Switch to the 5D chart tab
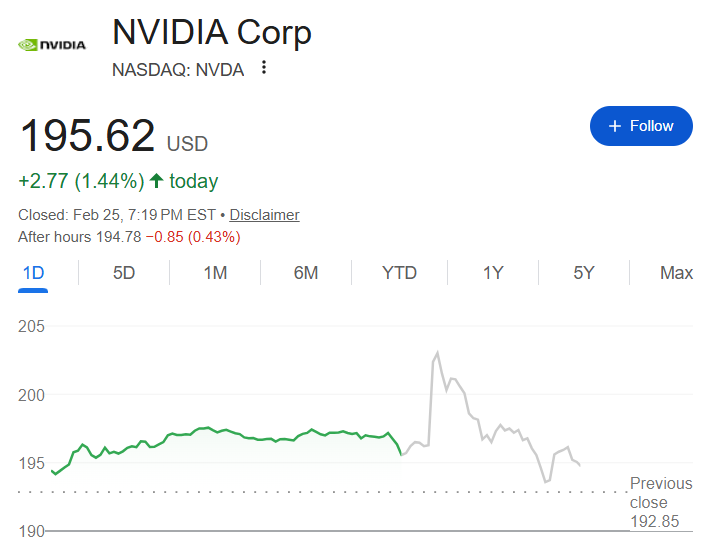 click(x=124, y=273)
